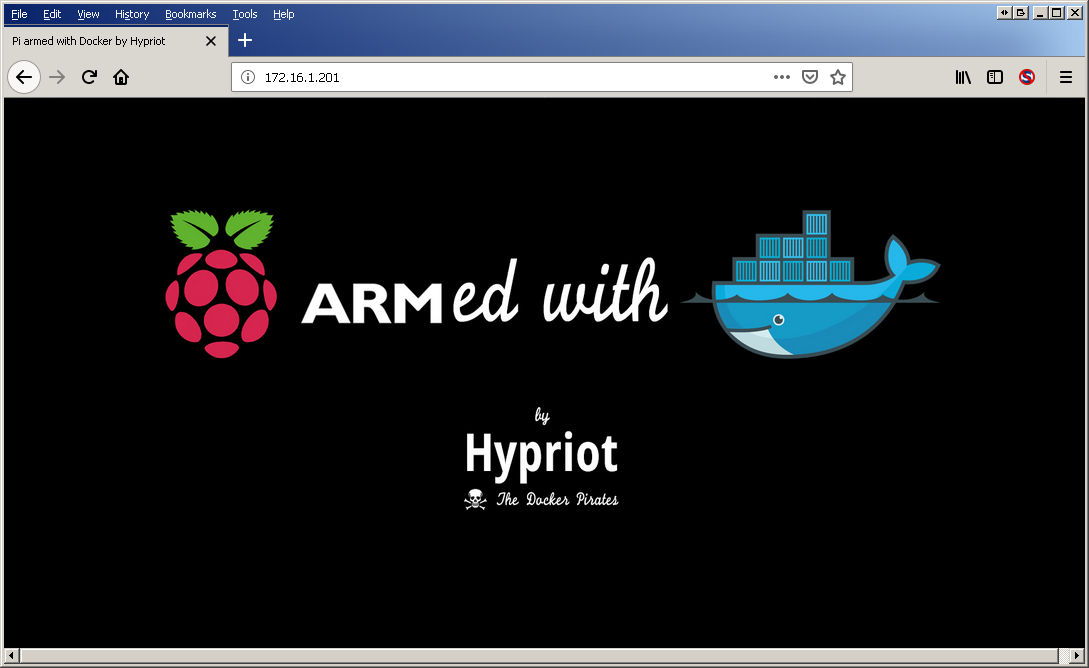The image size is (1089, 668).
Task: Toggle the sidebar view
Action: coord(995,77)
